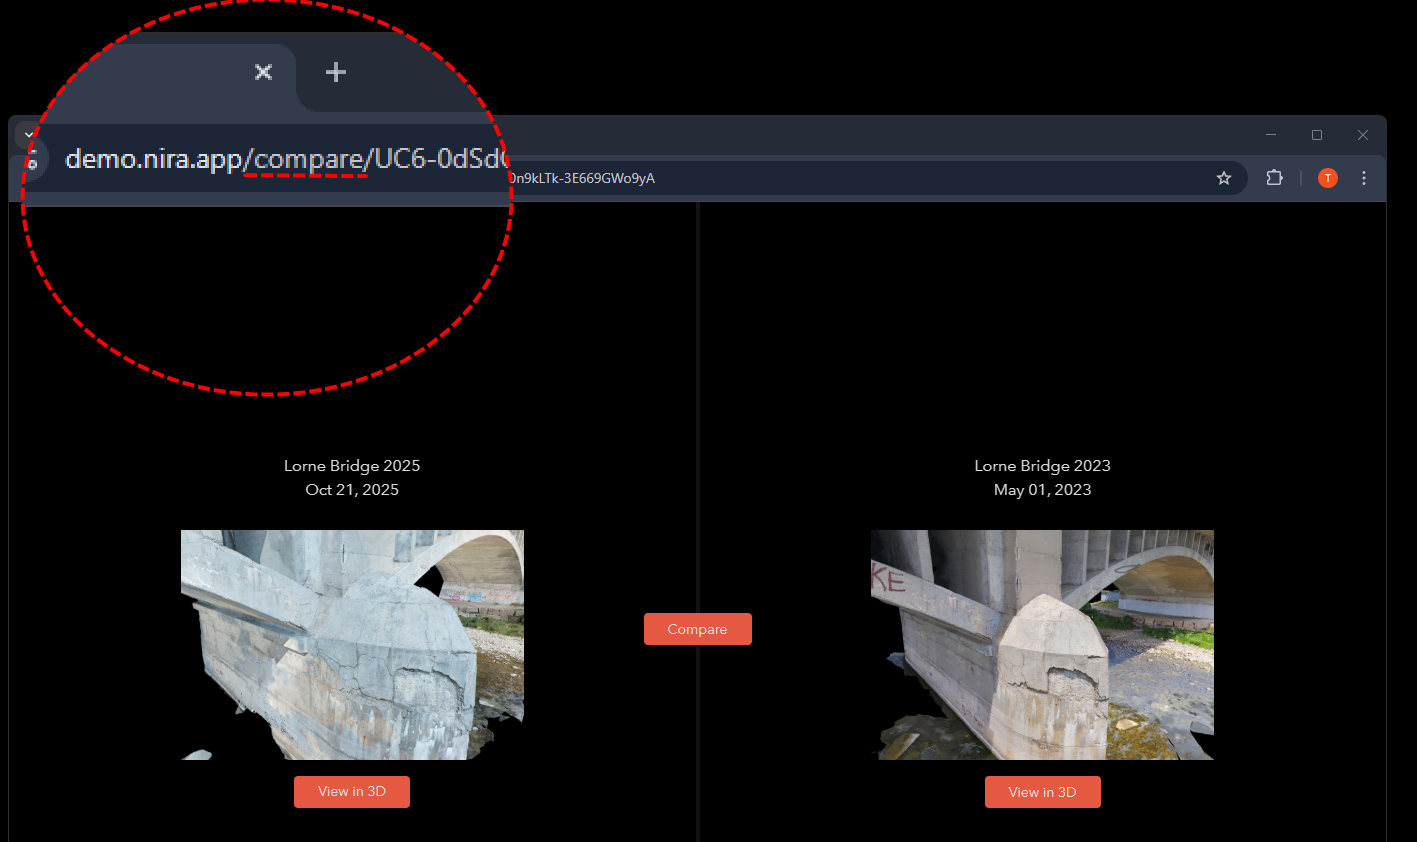View site information icon beside the URL
The image size is (1417, 842).
coord(32,159)
